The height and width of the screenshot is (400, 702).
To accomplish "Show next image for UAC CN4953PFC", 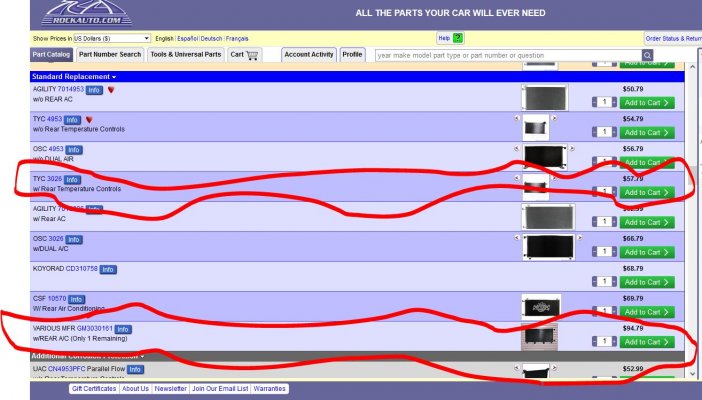I will pyautogui.click(x=554, y=368).
